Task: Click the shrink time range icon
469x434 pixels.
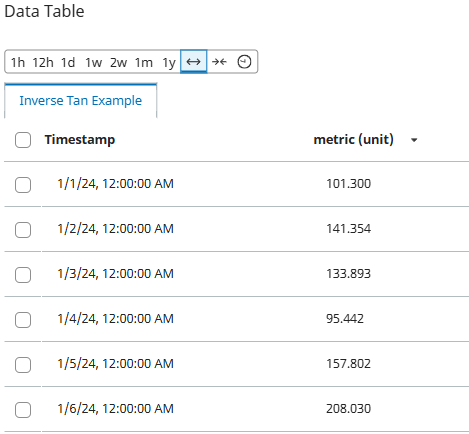Action: pyautogui.click(x=219, y=62)
